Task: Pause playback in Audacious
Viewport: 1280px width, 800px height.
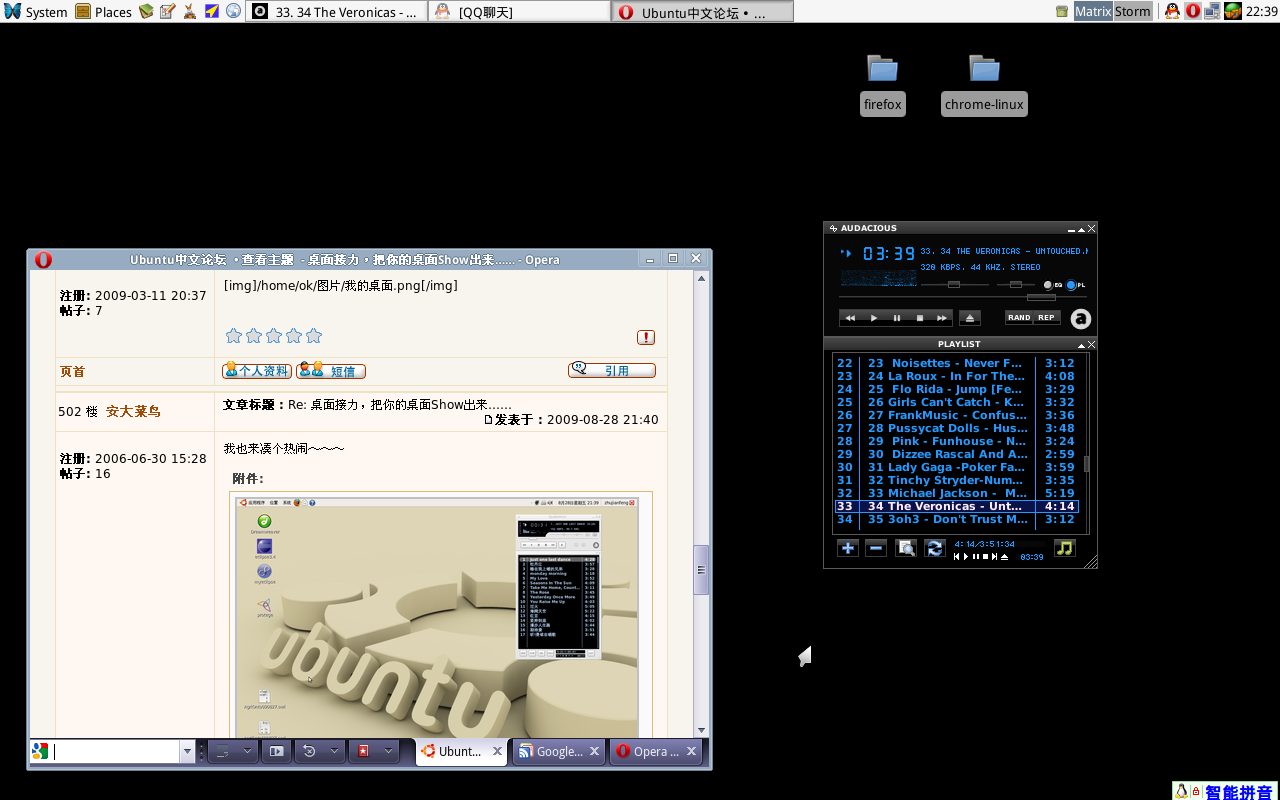Action: coord(896,318)
